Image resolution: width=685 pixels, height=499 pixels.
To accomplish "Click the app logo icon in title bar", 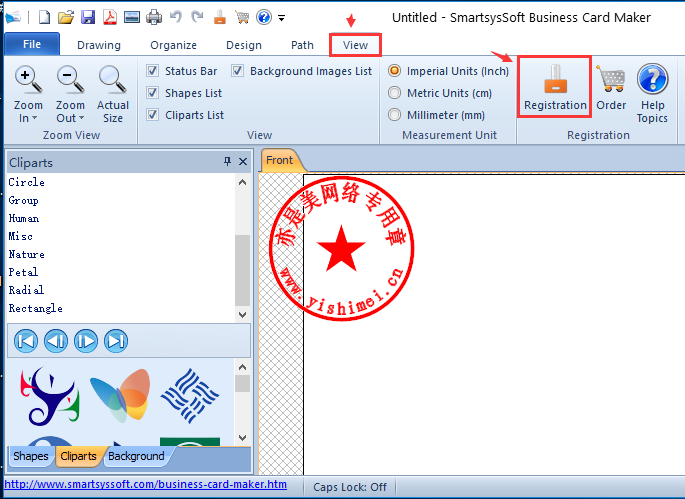I will click(x=13, y=18).
